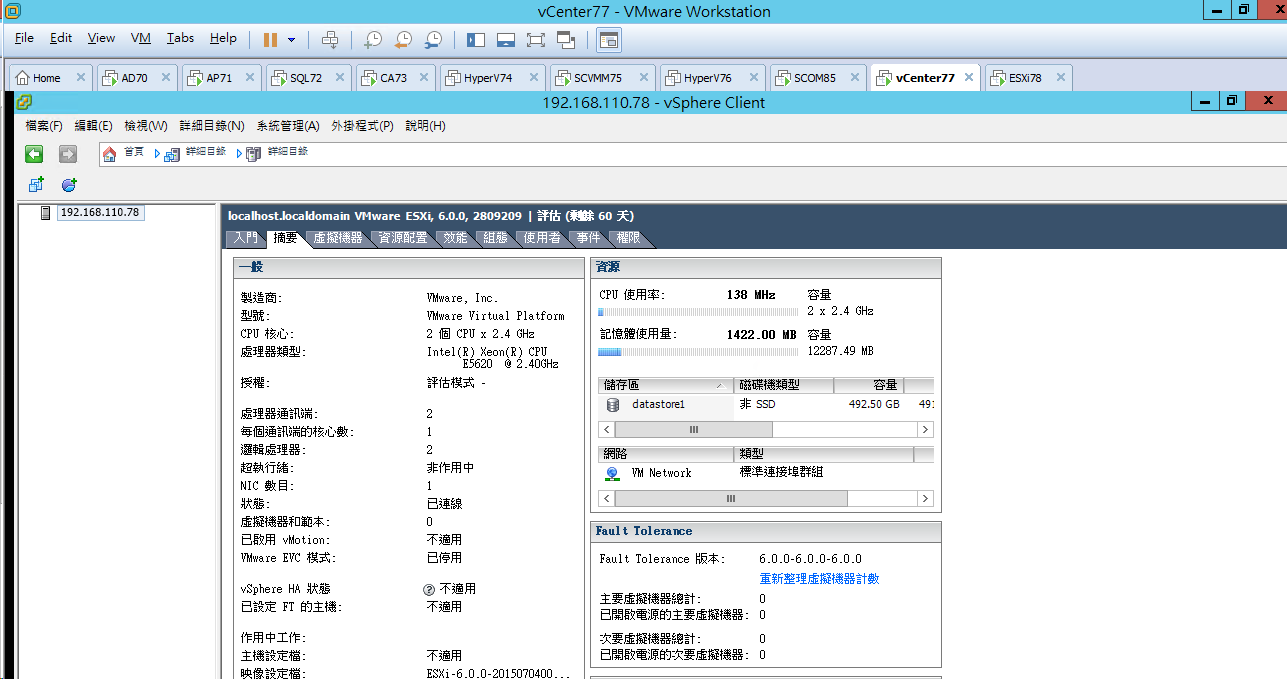The height and width of the screenshot is (679, 1287).
Task: Open the power options dropdown arrow
Action: [x=292, y=40]
